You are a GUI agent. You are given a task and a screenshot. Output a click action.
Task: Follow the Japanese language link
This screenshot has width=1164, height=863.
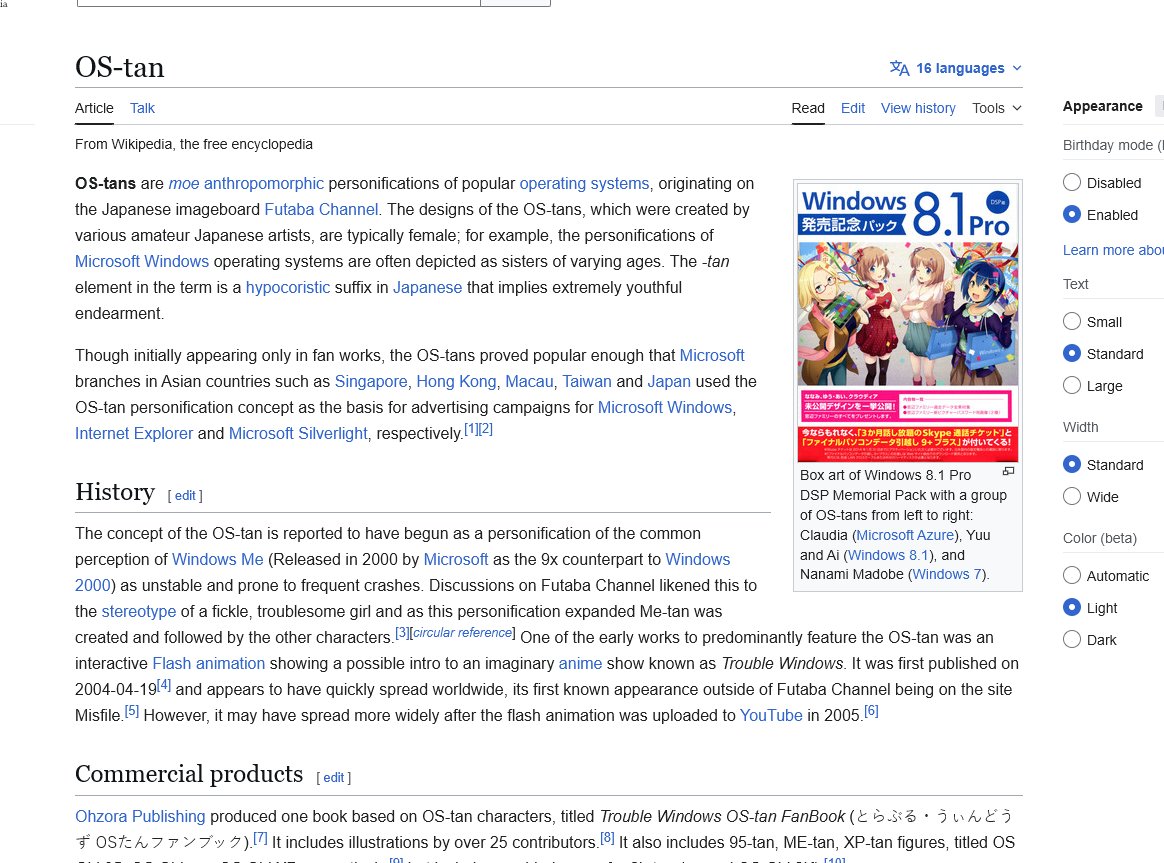[x=428, y=287]
